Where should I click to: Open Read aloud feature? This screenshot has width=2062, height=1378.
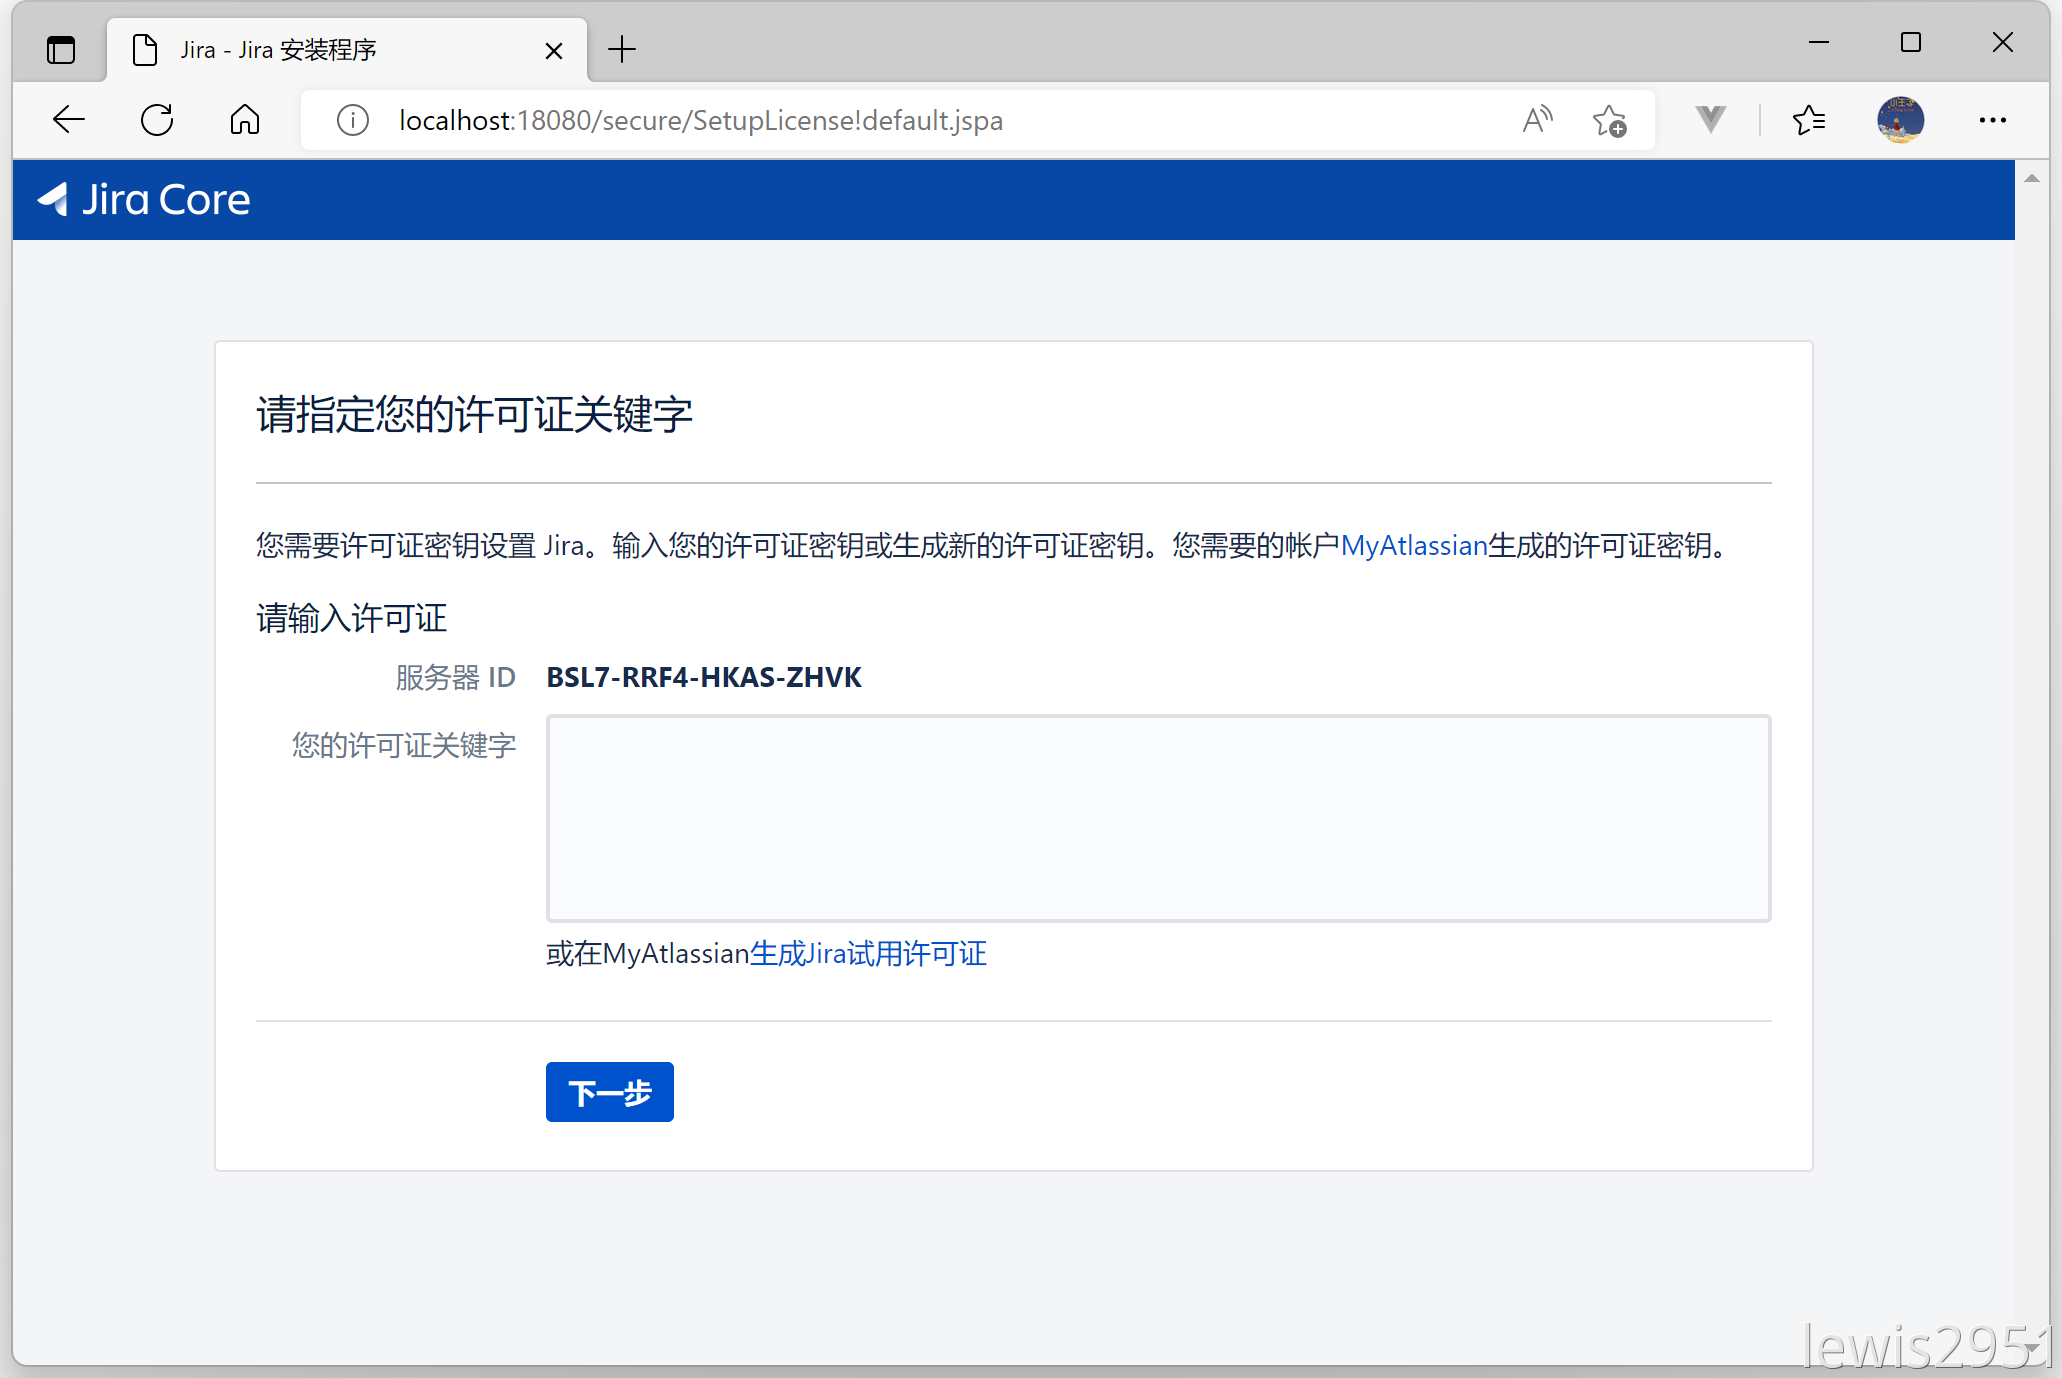[x=1538, y=120]
